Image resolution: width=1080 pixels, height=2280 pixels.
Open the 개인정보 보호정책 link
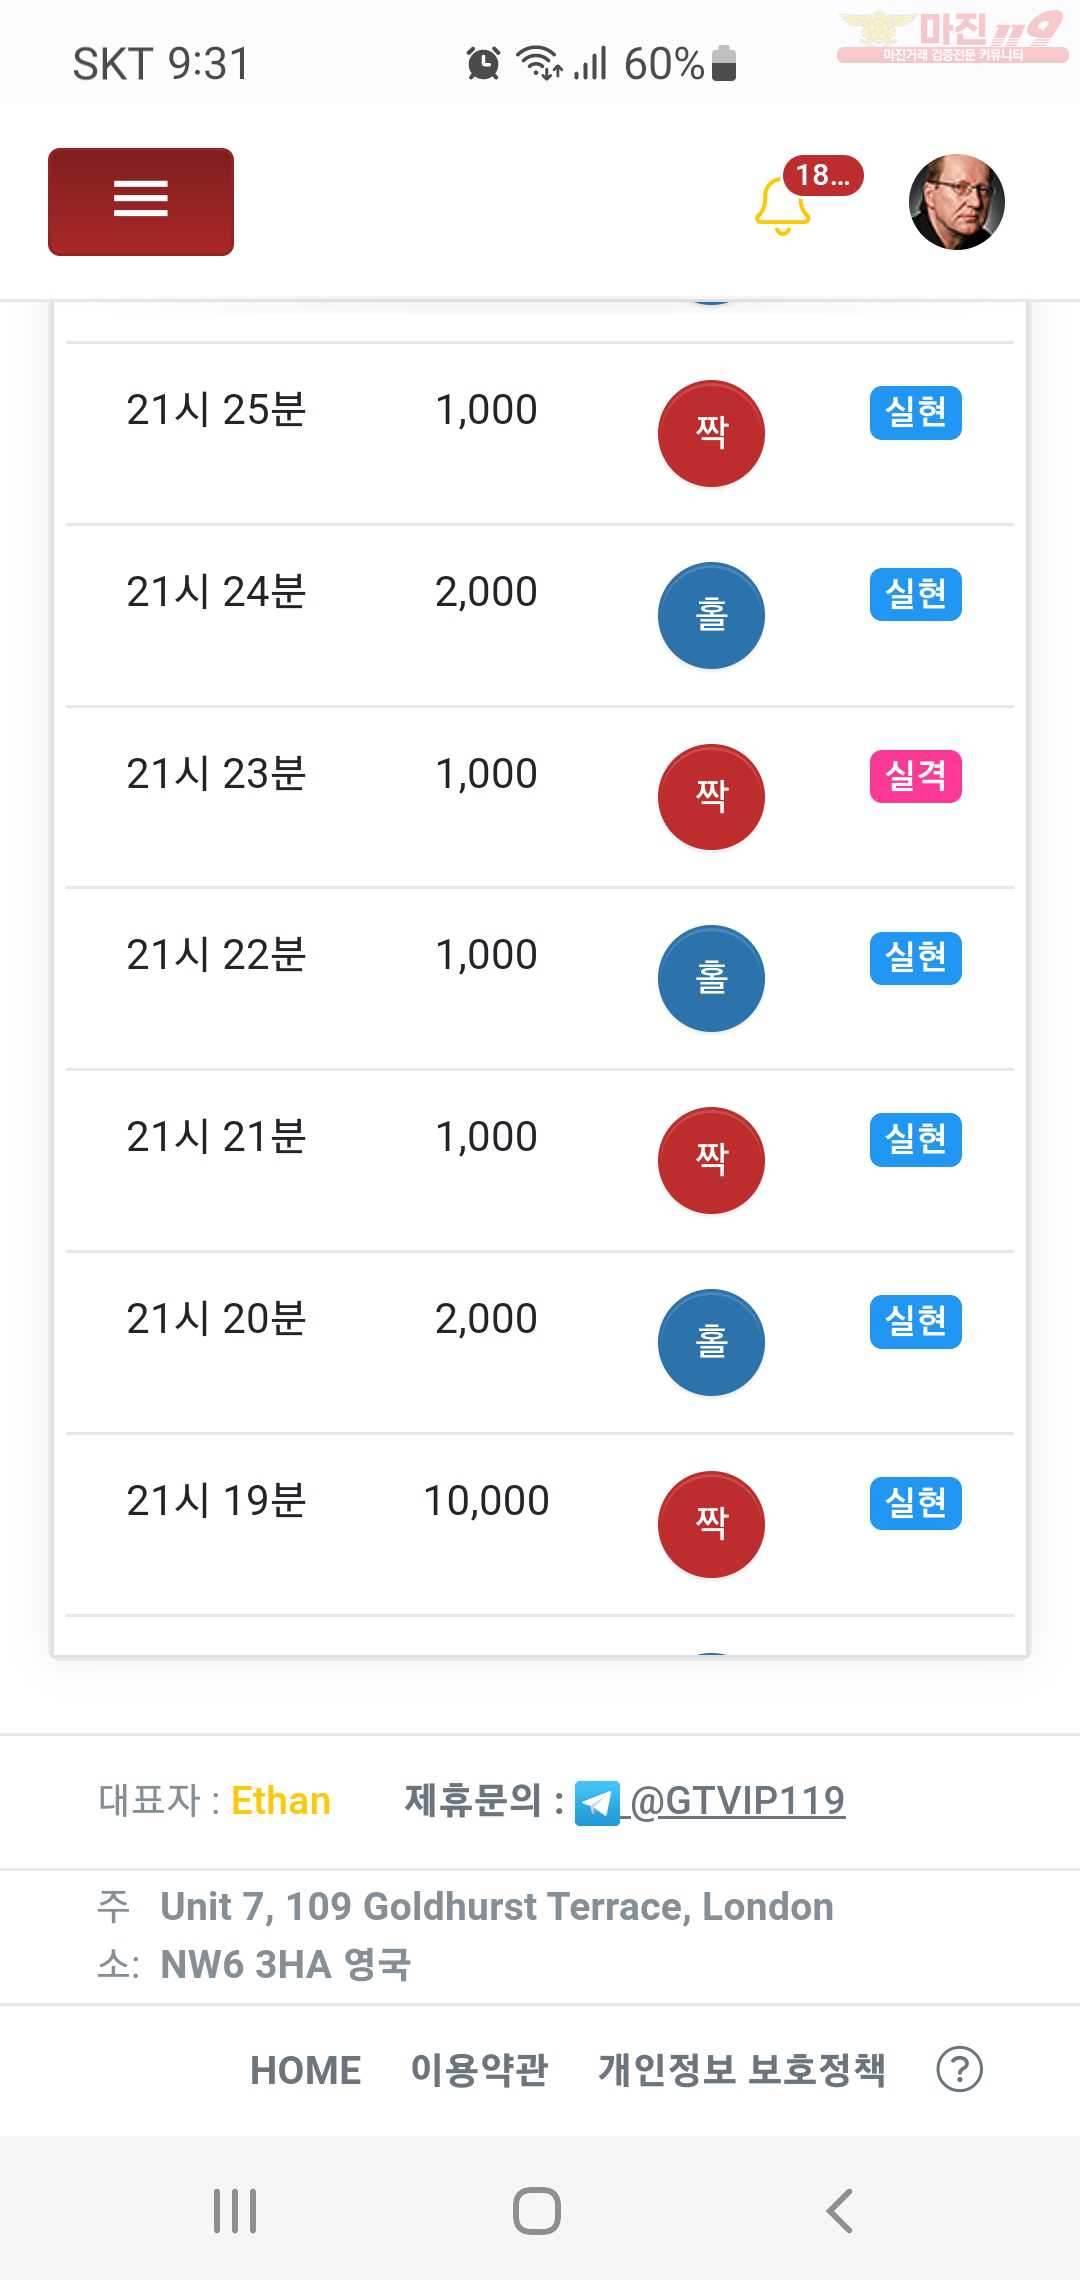[x=742, y=2070]
